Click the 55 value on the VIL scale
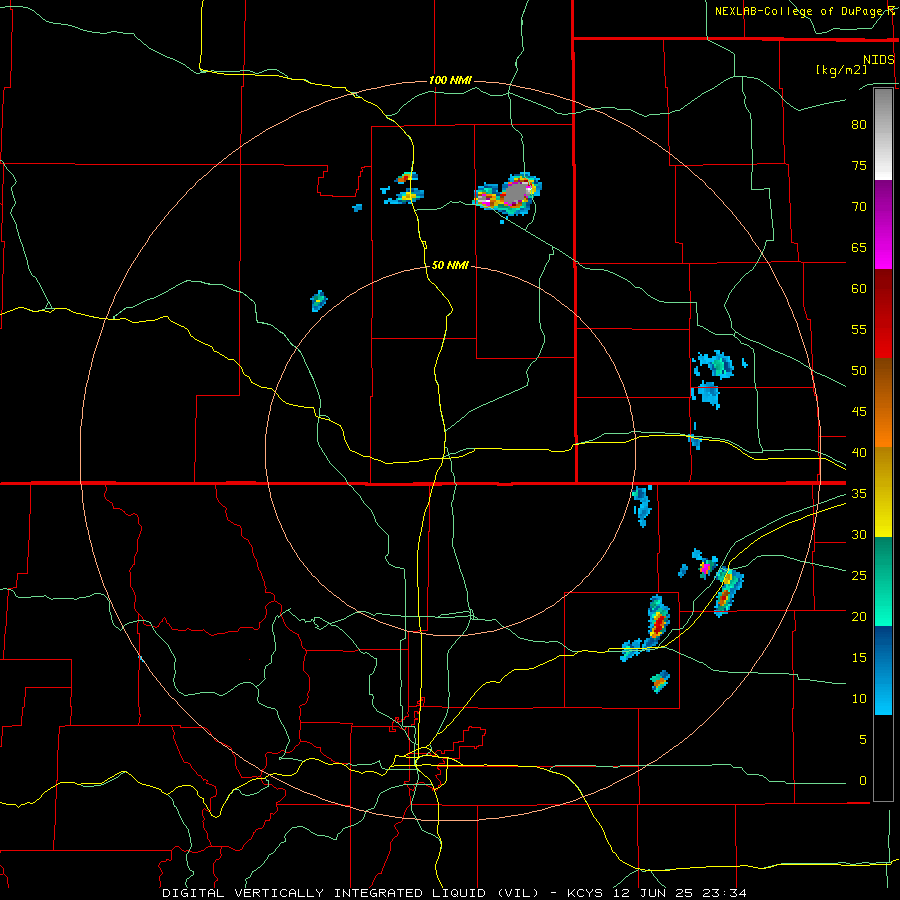The width and height of the screenshot is (900, 900). [x=859, y=330]
